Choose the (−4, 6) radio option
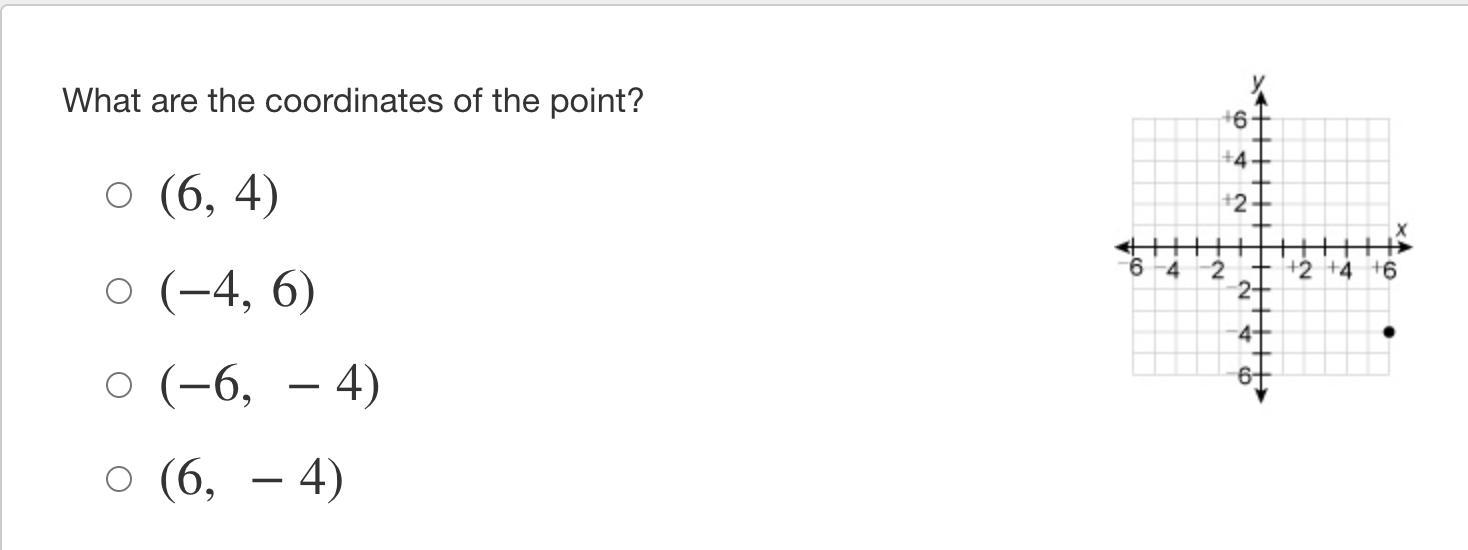The image size is (1468, 550). (x=118, y=291)
